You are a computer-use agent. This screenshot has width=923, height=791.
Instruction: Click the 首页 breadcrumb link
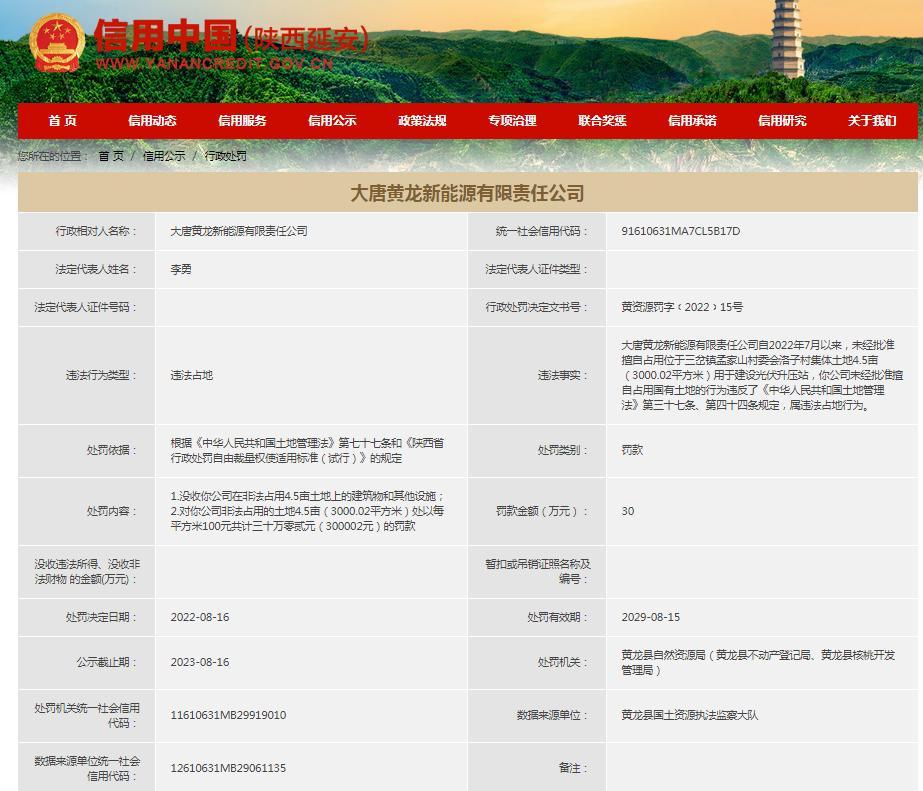[x=111, y=156]
